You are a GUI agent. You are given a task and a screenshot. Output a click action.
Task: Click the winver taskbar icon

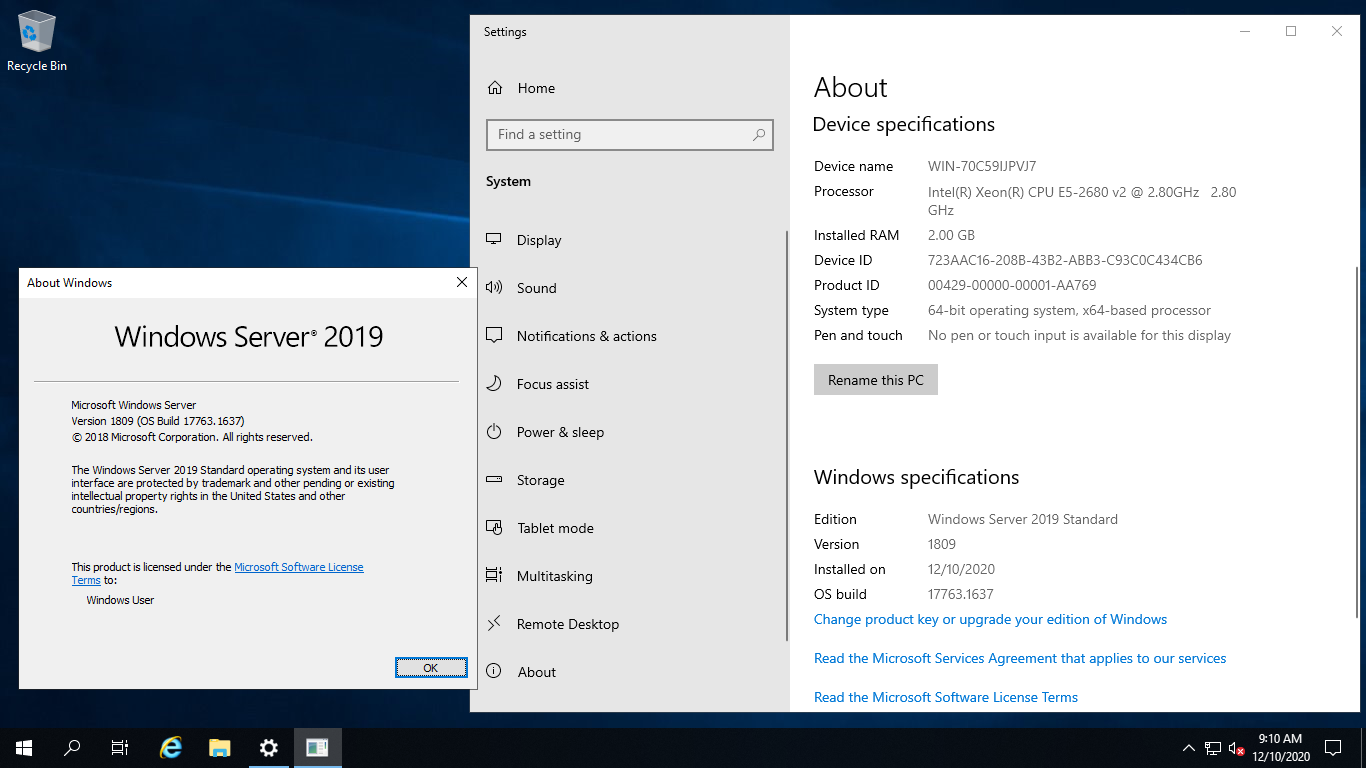pyautogui.click(x=317, y=748)
